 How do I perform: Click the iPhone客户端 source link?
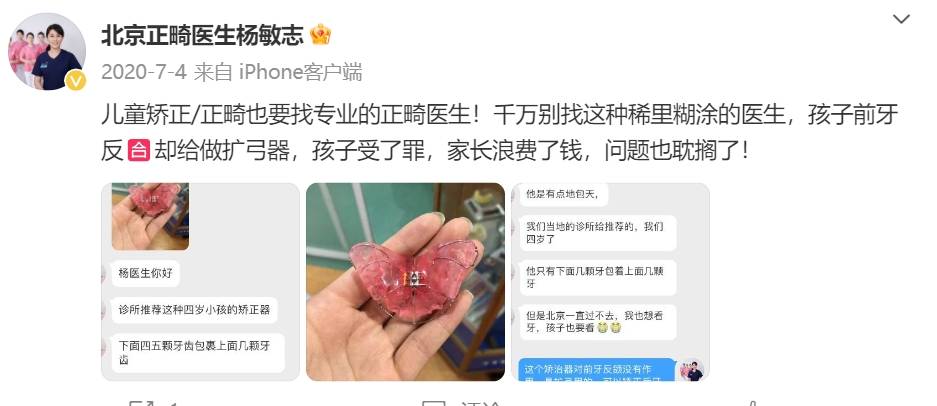pyautogui.click(x=301, y=72)
